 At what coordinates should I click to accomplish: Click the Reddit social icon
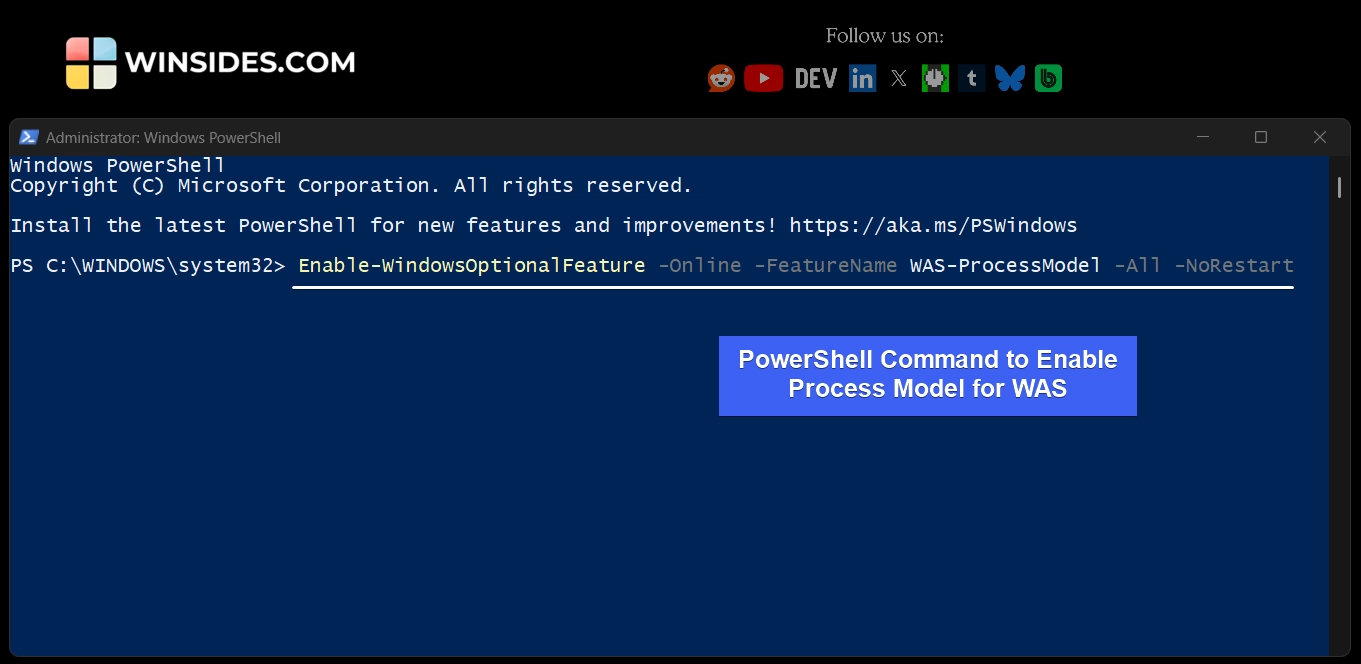pos(719,77)
